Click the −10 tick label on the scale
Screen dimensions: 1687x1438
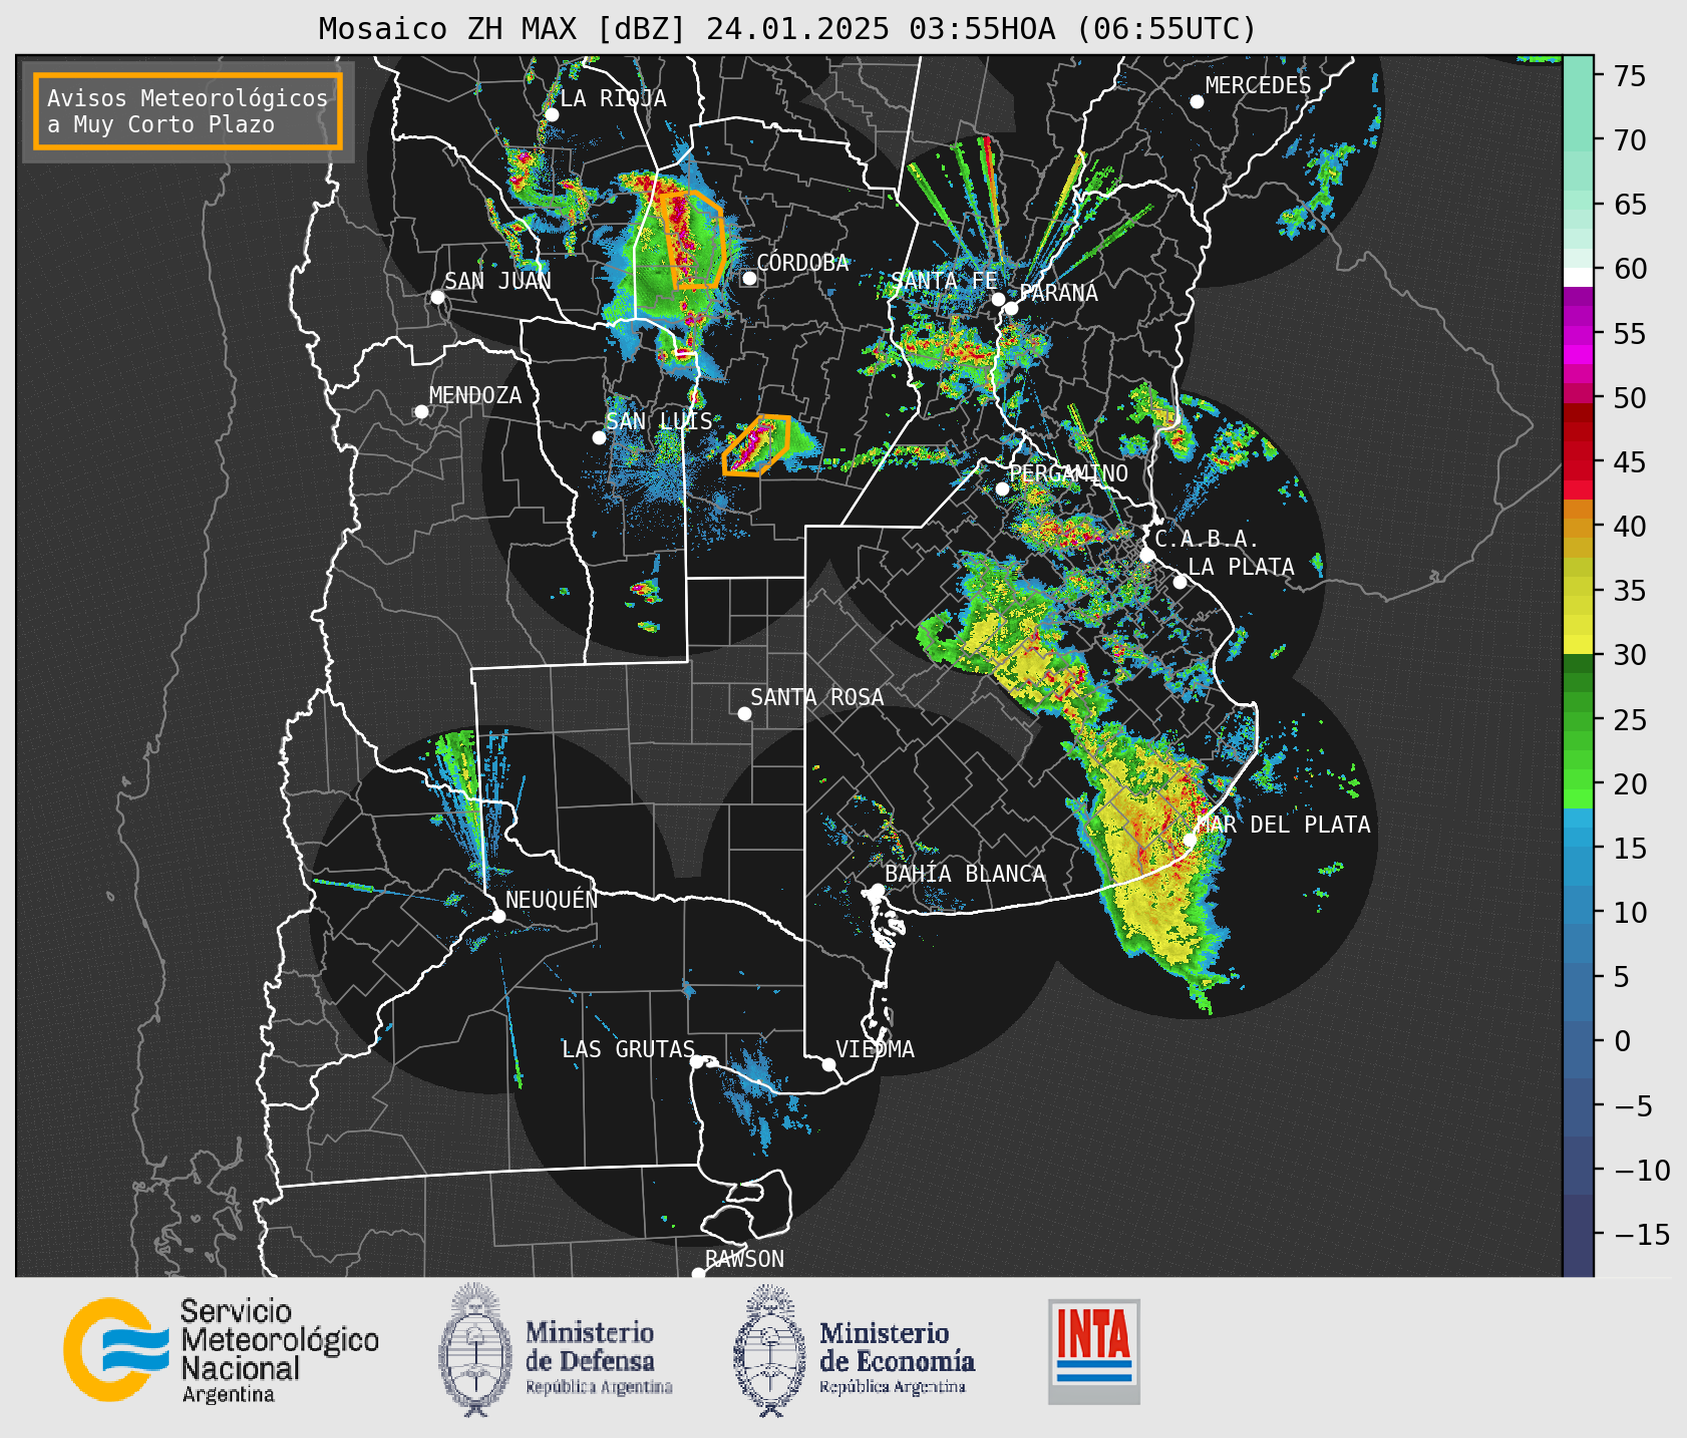click(1642, 1170)
